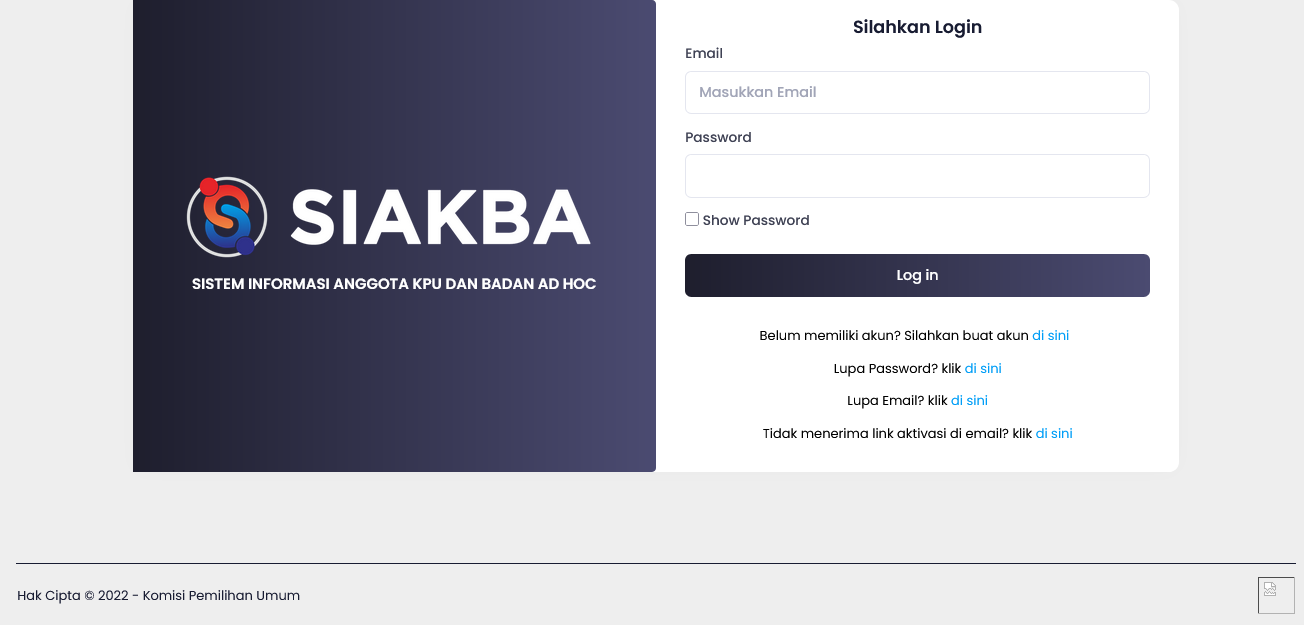Select the Password label above the input
Screen dimensions: 1304x625
(718, 137)
